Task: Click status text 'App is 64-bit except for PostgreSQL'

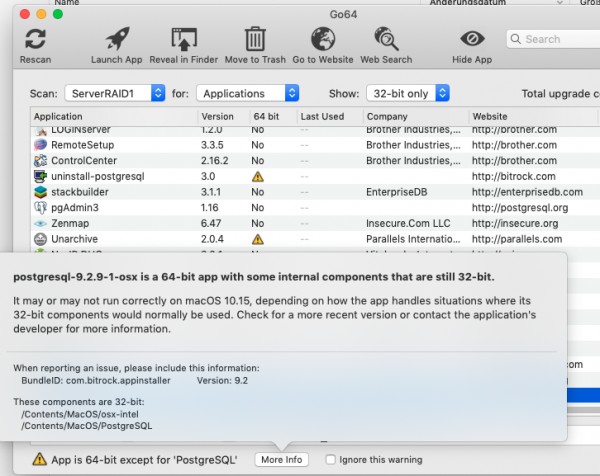Action: (x=144, y=460)
